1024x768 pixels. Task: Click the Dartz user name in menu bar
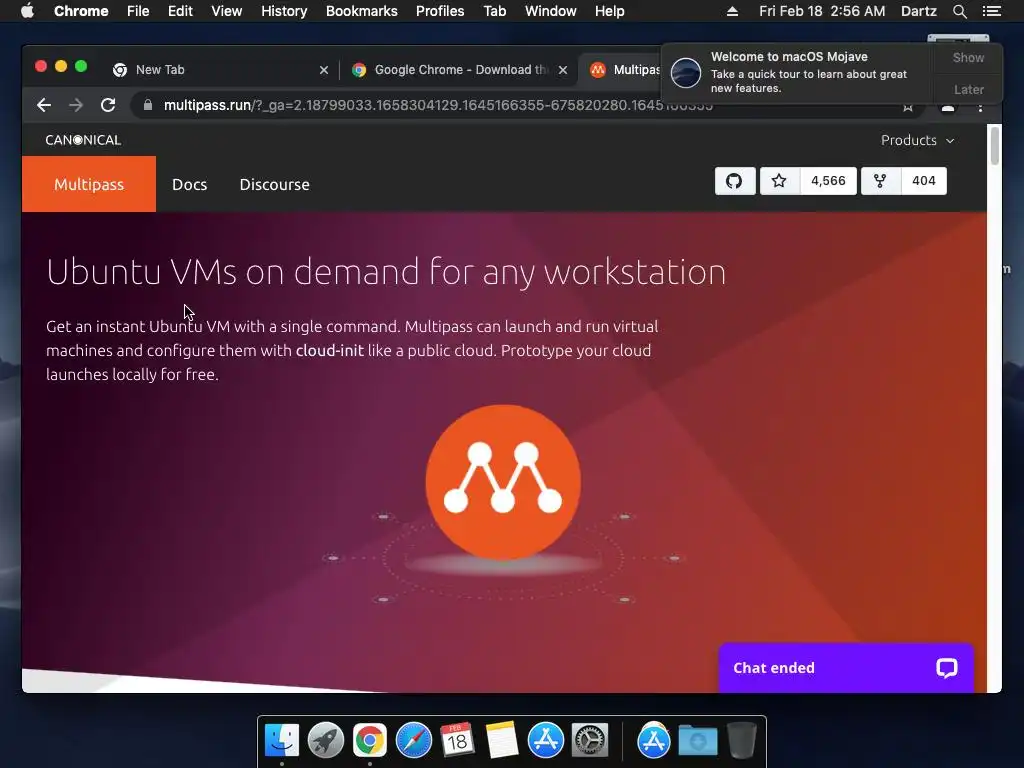(918, 11)
